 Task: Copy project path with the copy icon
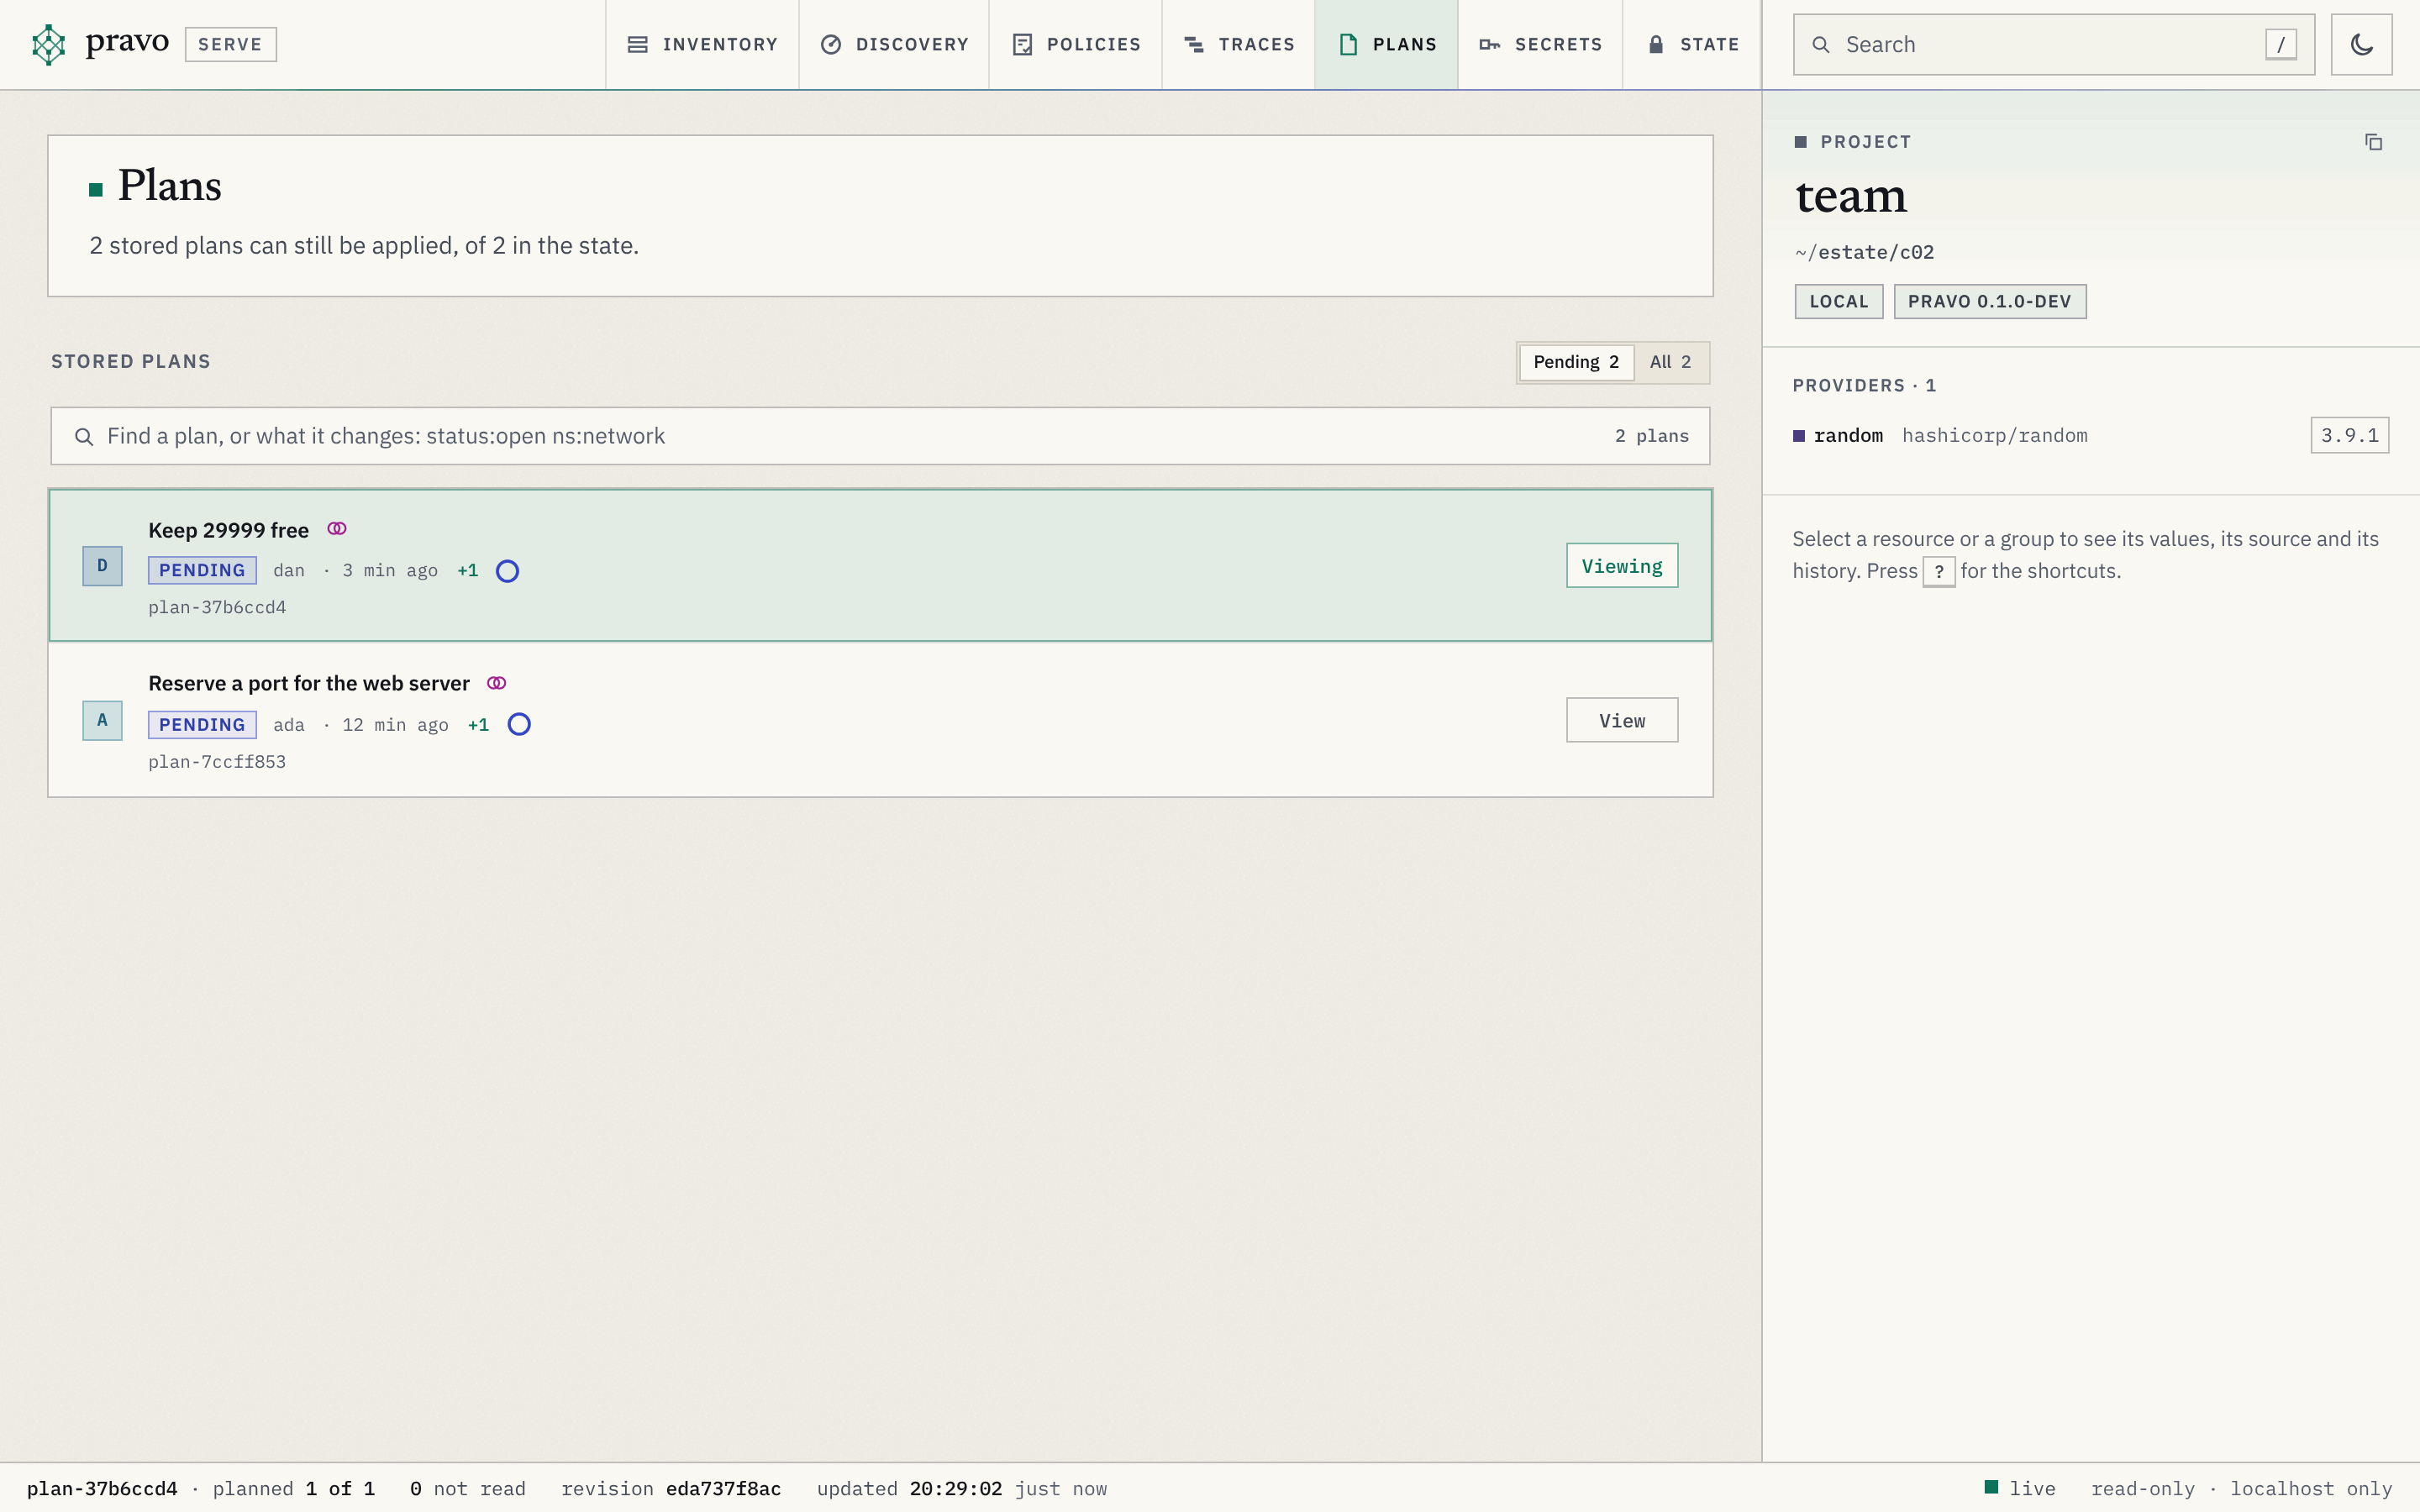[x=2373, y=142]
